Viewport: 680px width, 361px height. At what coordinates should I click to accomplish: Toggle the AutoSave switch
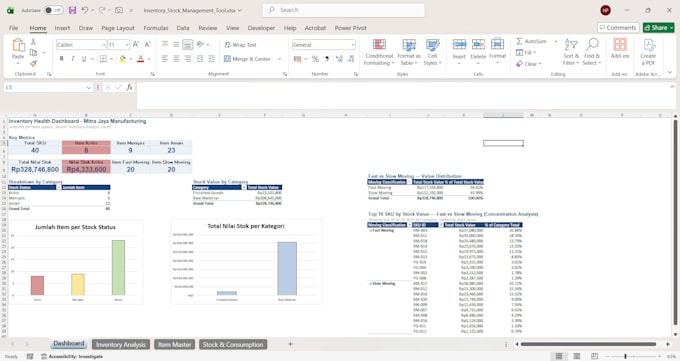(x=53, y=10)
